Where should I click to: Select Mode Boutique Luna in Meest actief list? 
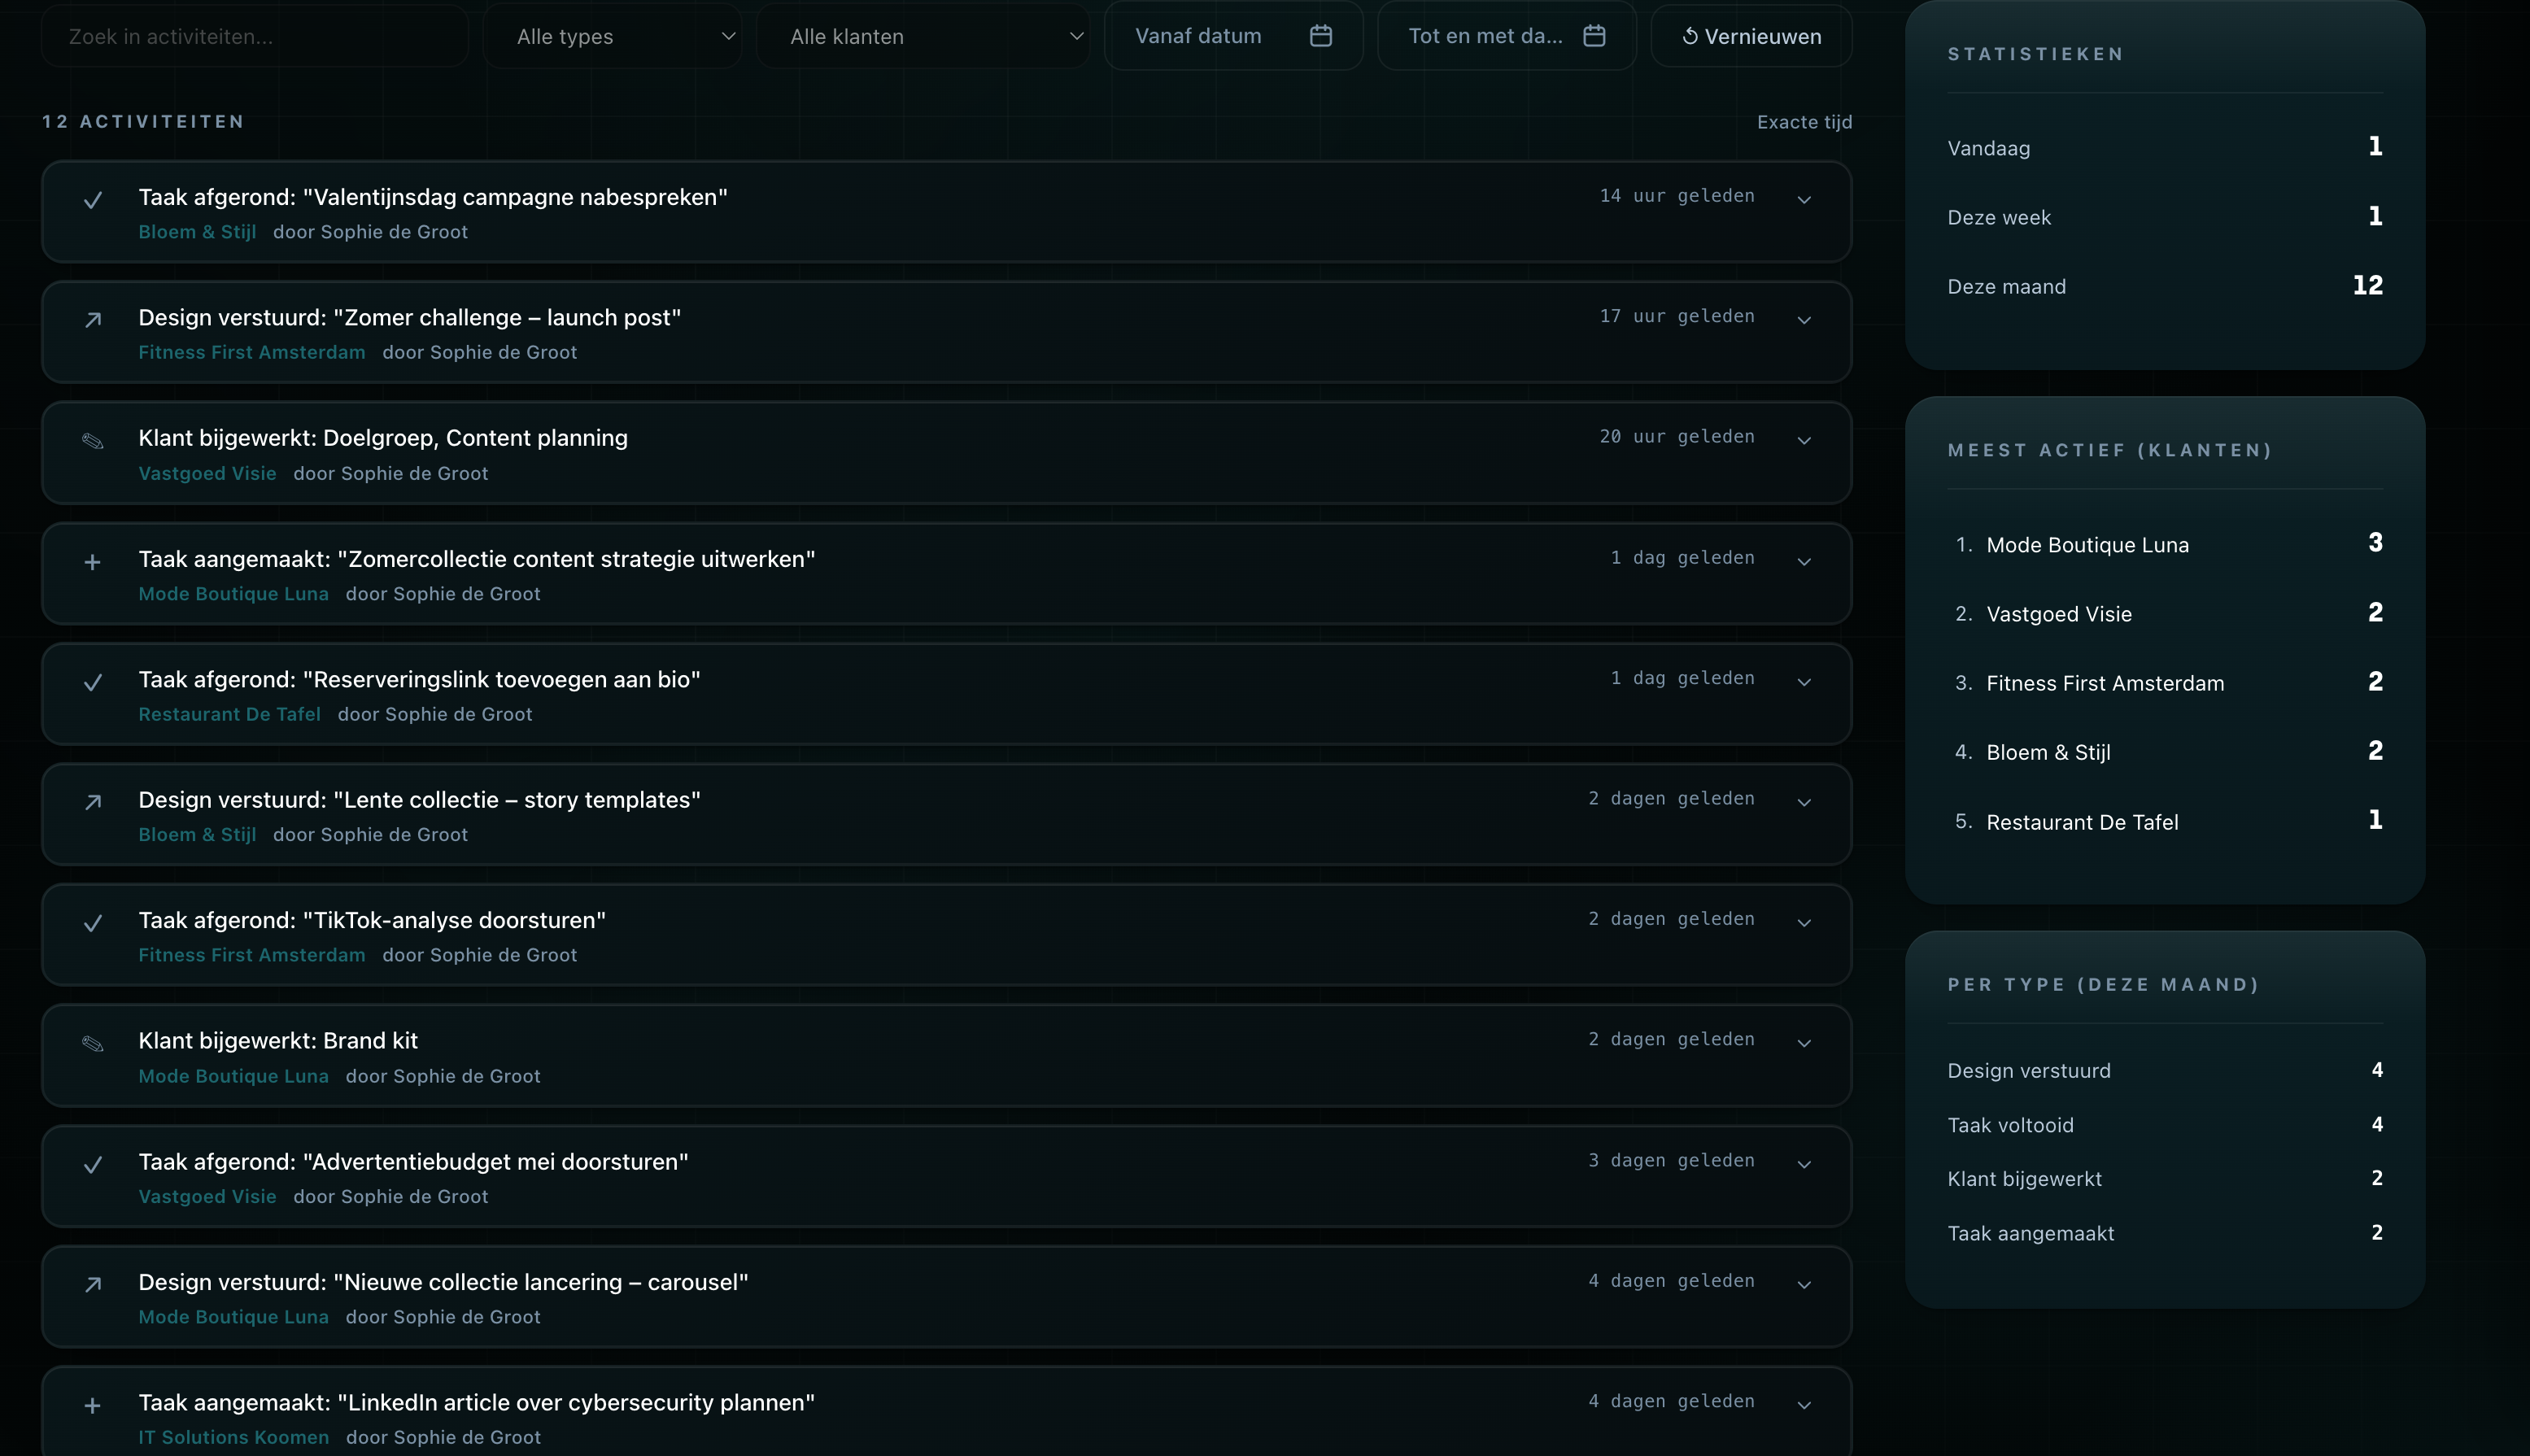2087,545
